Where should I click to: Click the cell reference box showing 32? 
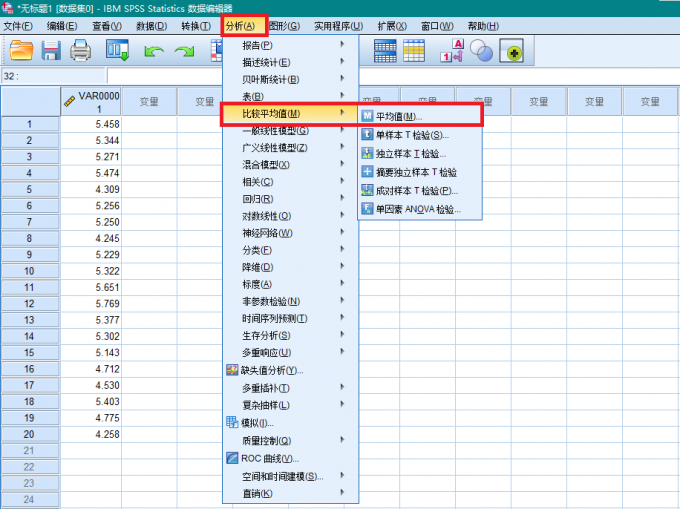[54, 76]
